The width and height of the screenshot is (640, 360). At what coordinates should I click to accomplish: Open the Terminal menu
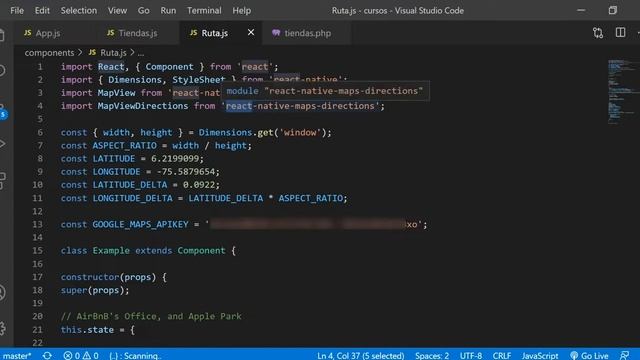pyautogui.click(x=204, y=11)
